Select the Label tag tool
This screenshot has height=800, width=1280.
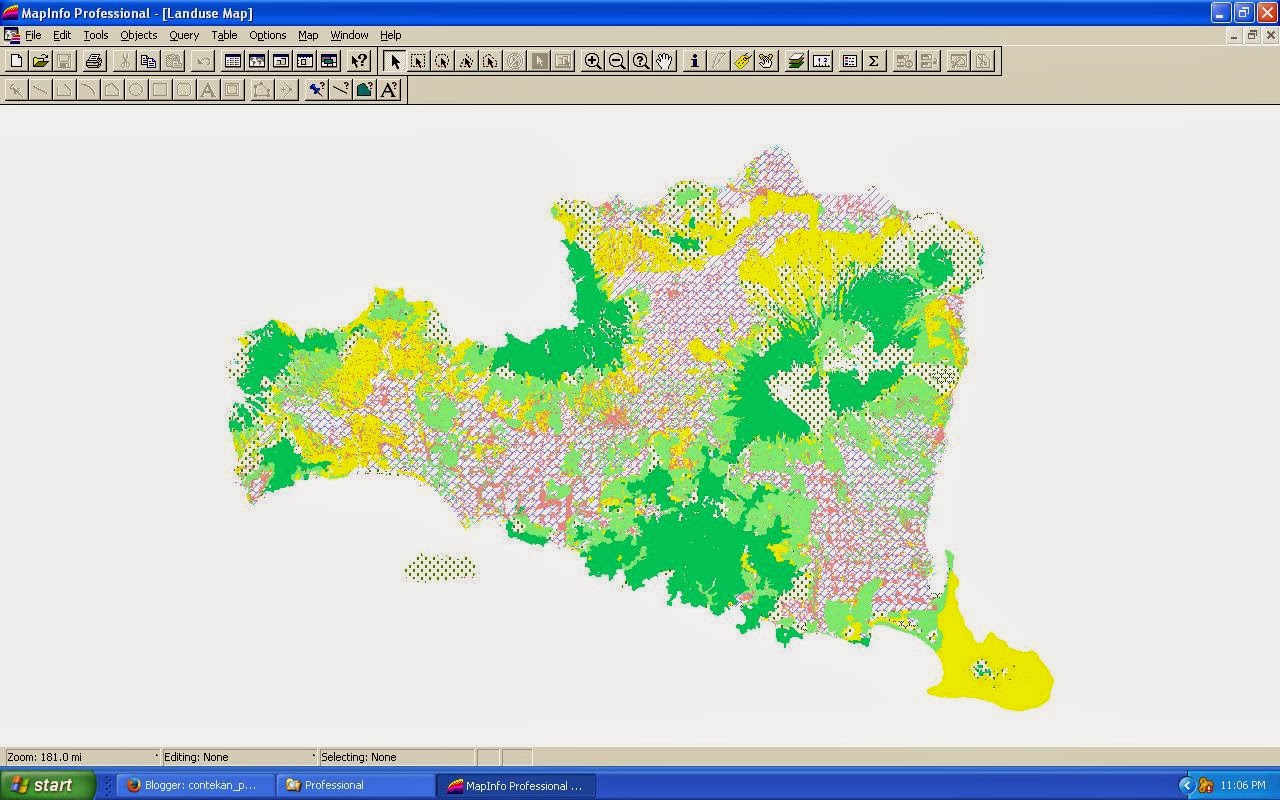pyautogui.click(x=743, y=61)
